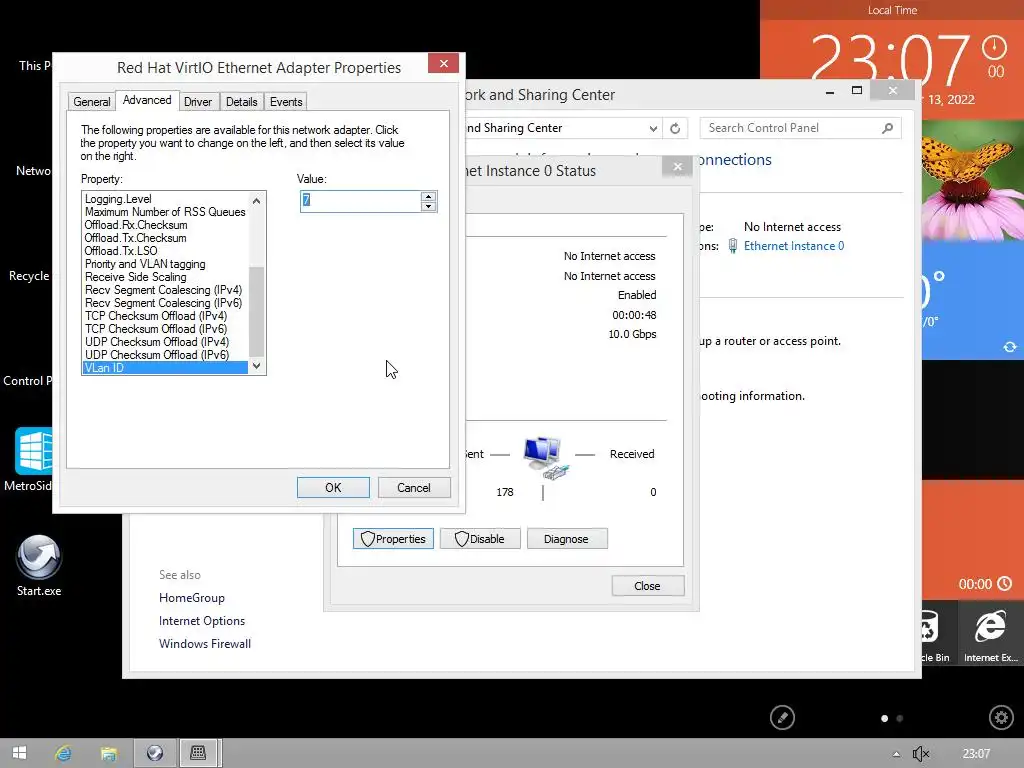Click the alarm clock icon on time tile
This screenshot has height=768, width=1024.
pyautogui.click(x=995, y=48)
